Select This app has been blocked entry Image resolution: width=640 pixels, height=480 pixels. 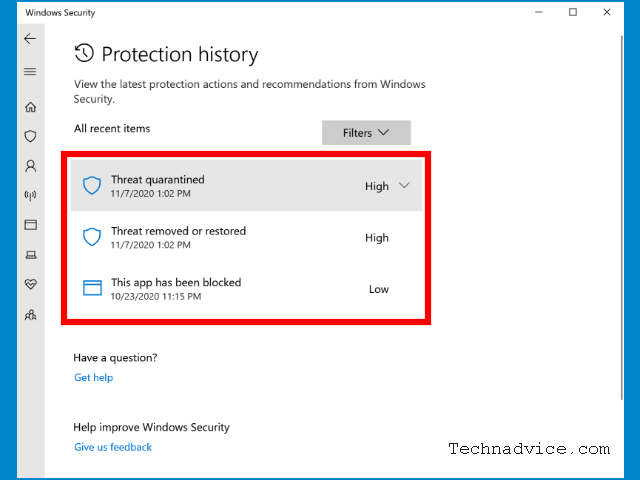[x=246, y=289]
